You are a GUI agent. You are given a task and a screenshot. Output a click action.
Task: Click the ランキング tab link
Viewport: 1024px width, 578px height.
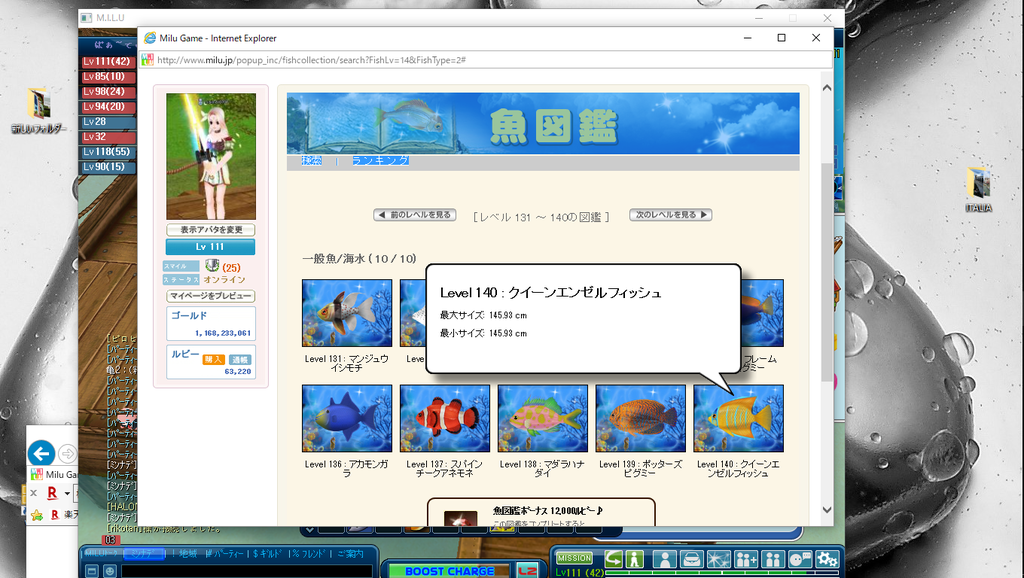(x=380, y=161)
